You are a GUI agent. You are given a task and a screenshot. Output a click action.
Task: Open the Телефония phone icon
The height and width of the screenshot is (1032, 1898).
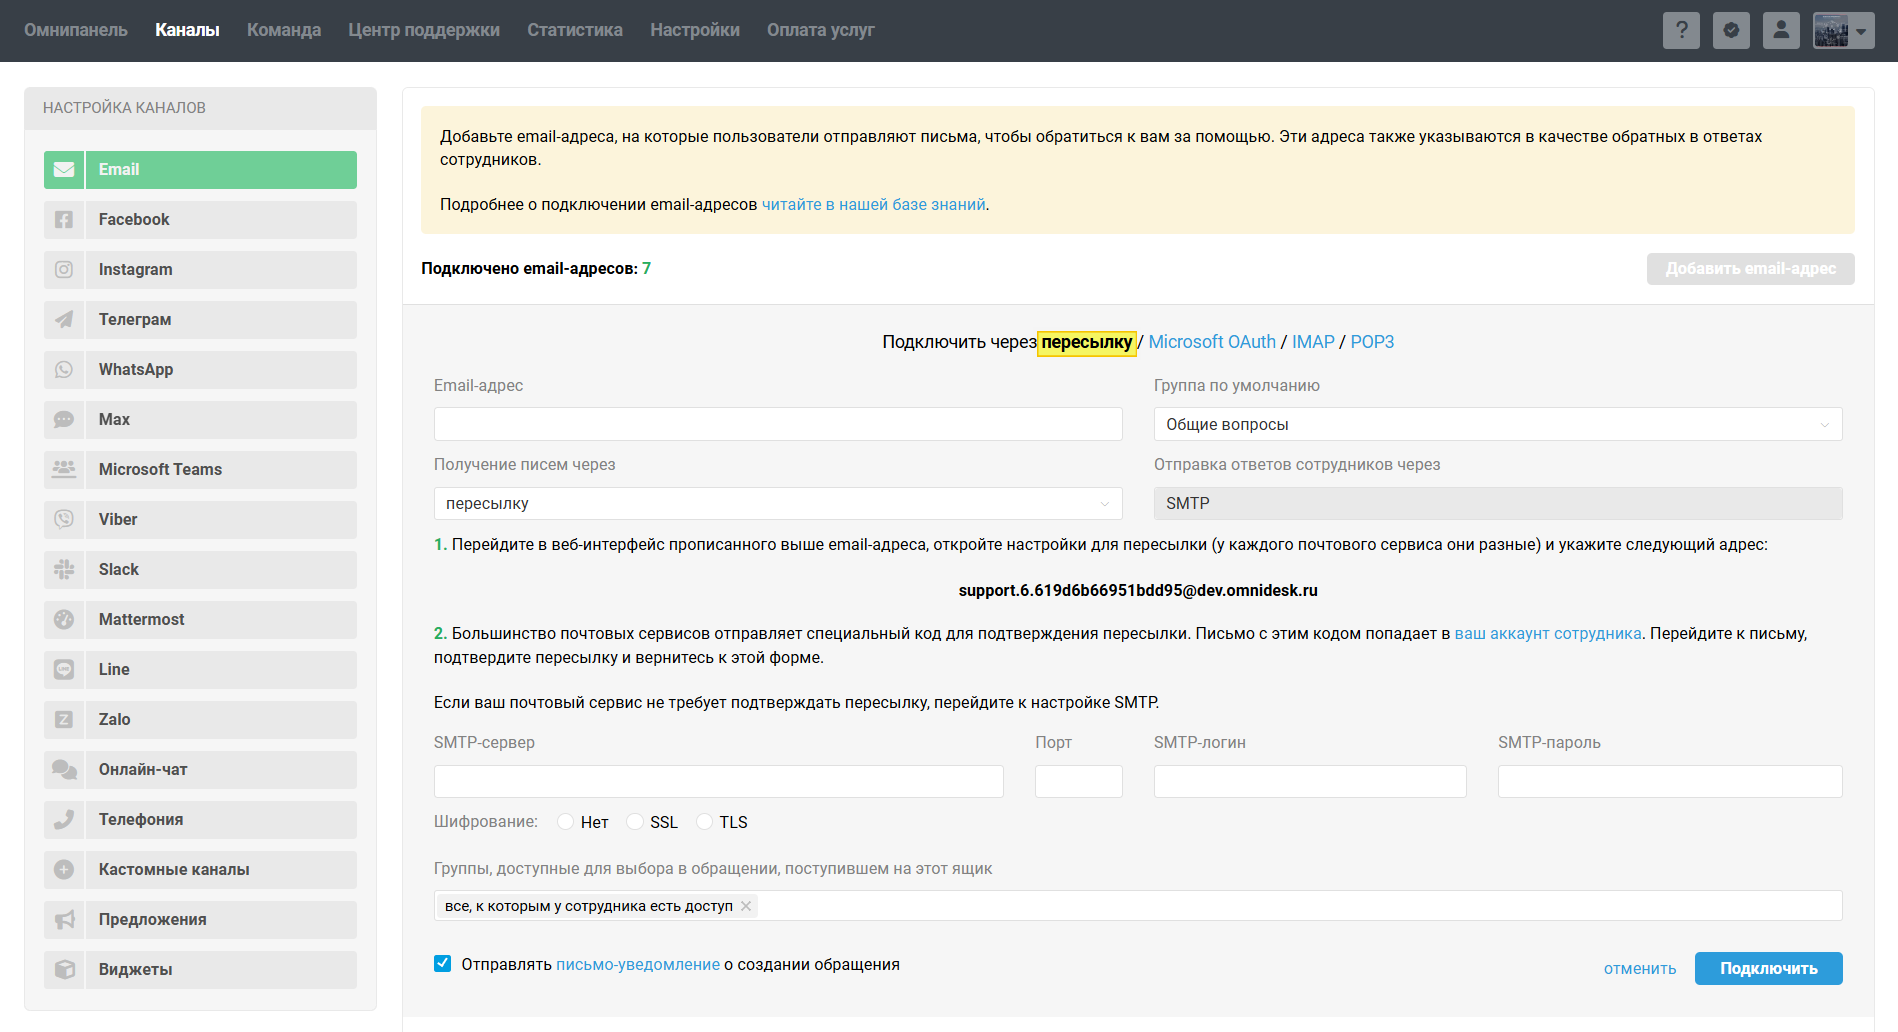coord(64,820)
